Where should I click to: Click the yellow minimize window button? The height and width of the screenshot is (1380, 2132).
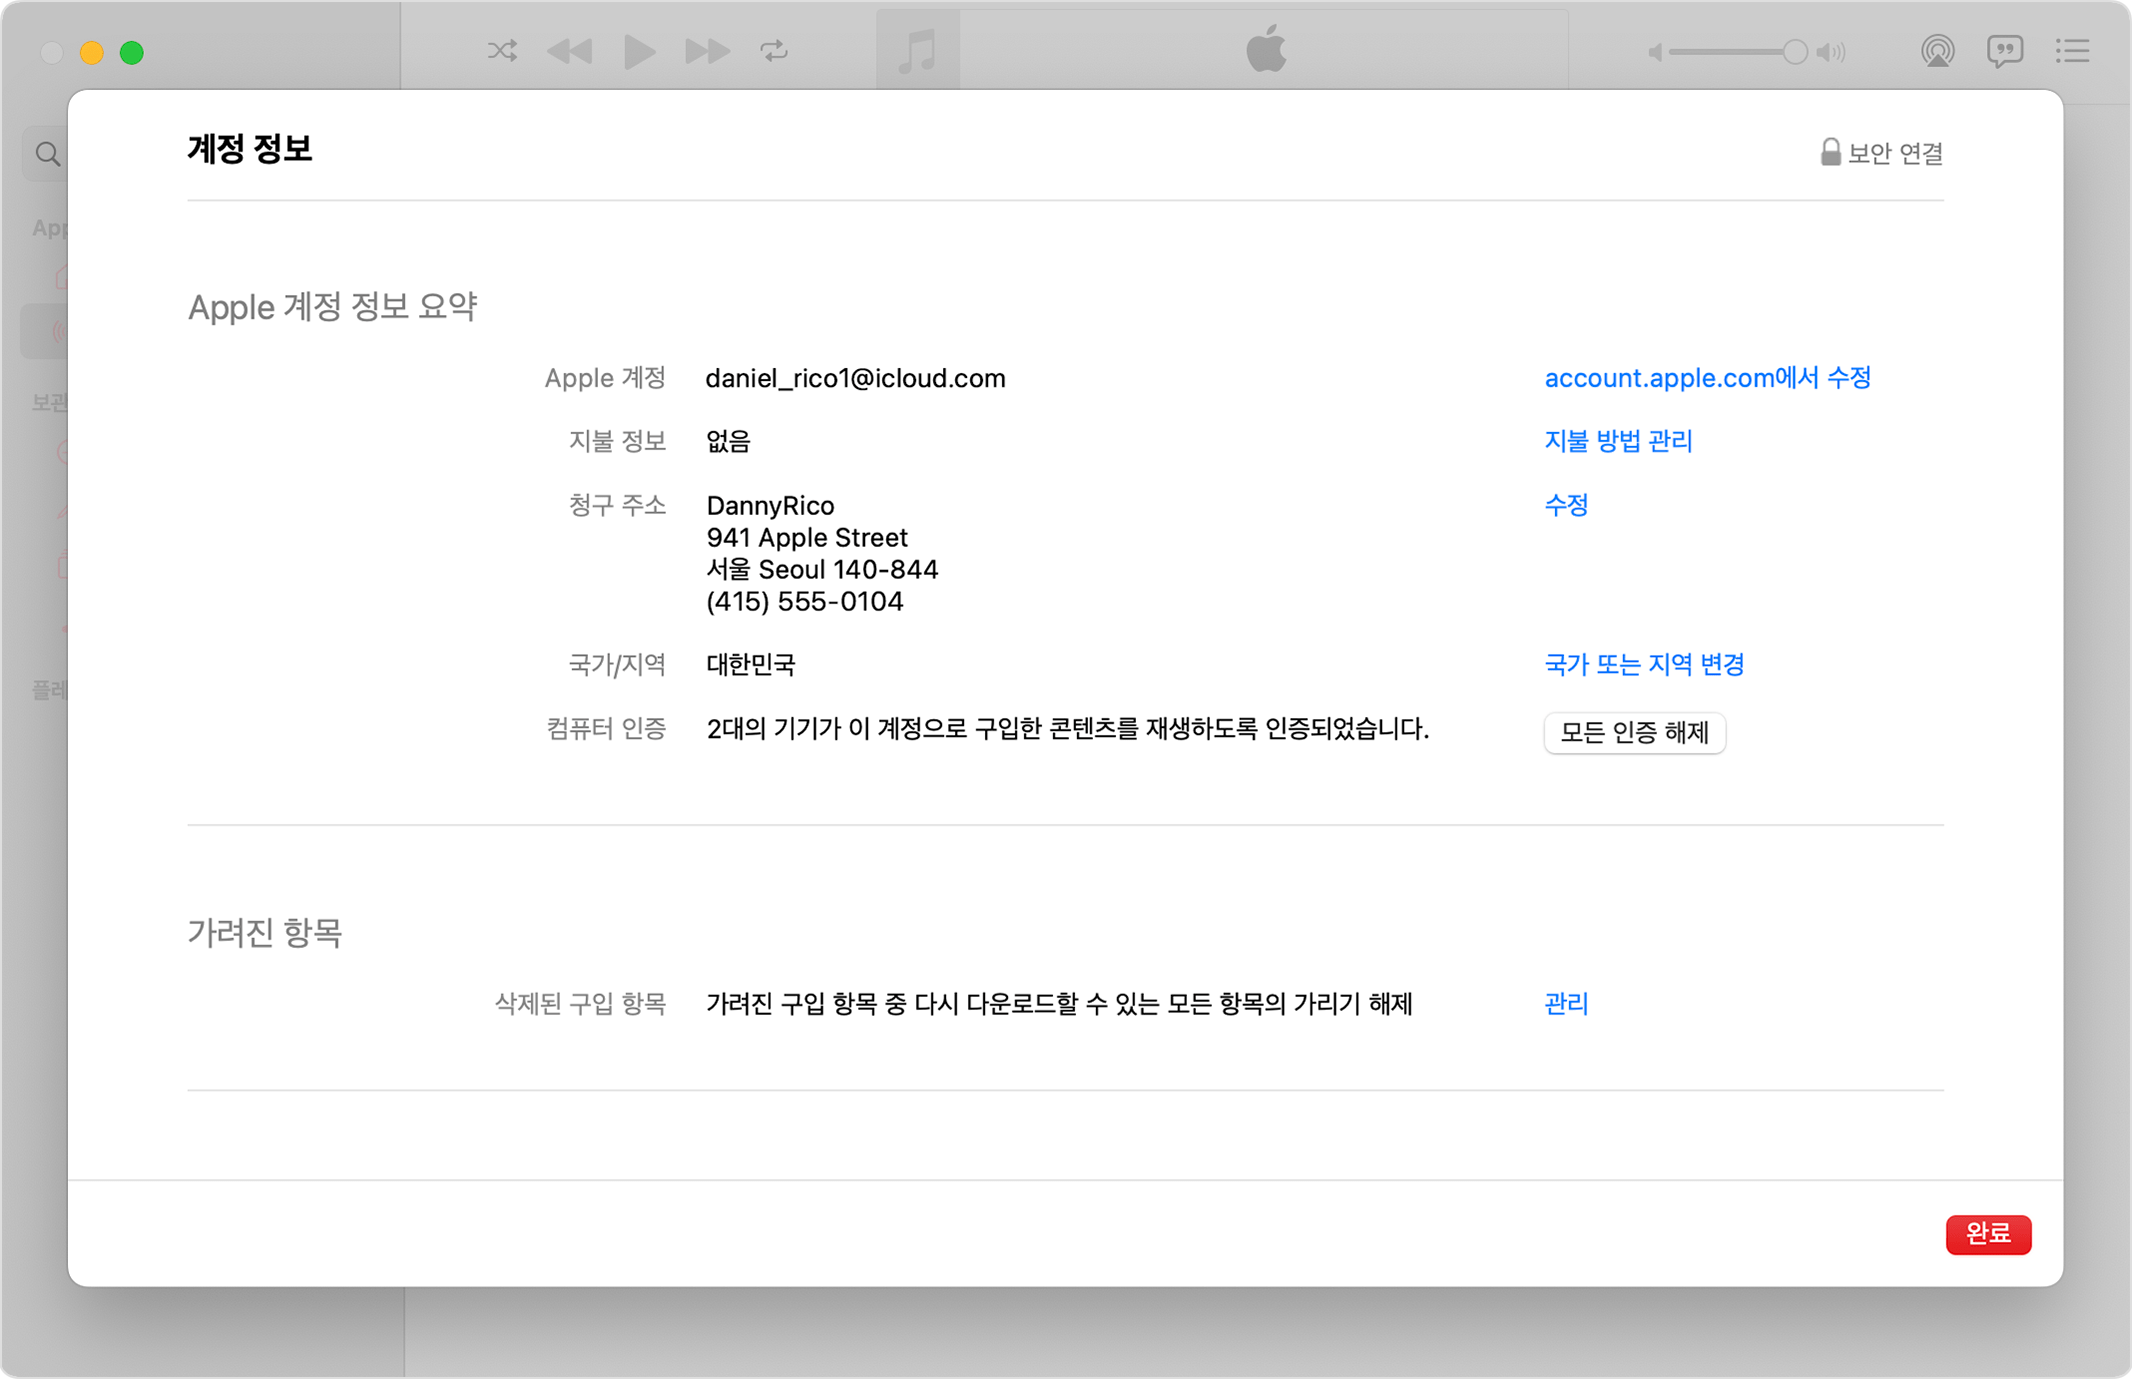coord(92,52)
